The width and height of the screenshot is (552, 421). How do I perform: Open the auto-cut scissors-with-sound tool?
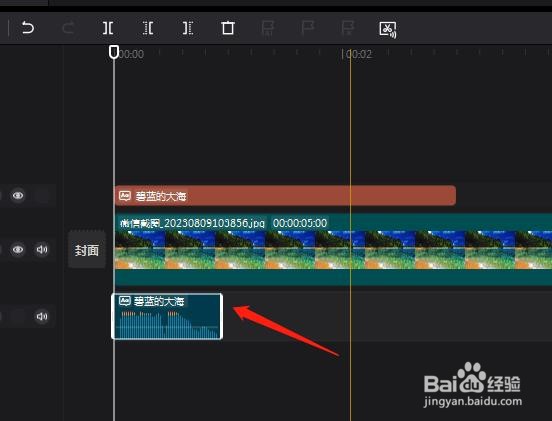388,29
